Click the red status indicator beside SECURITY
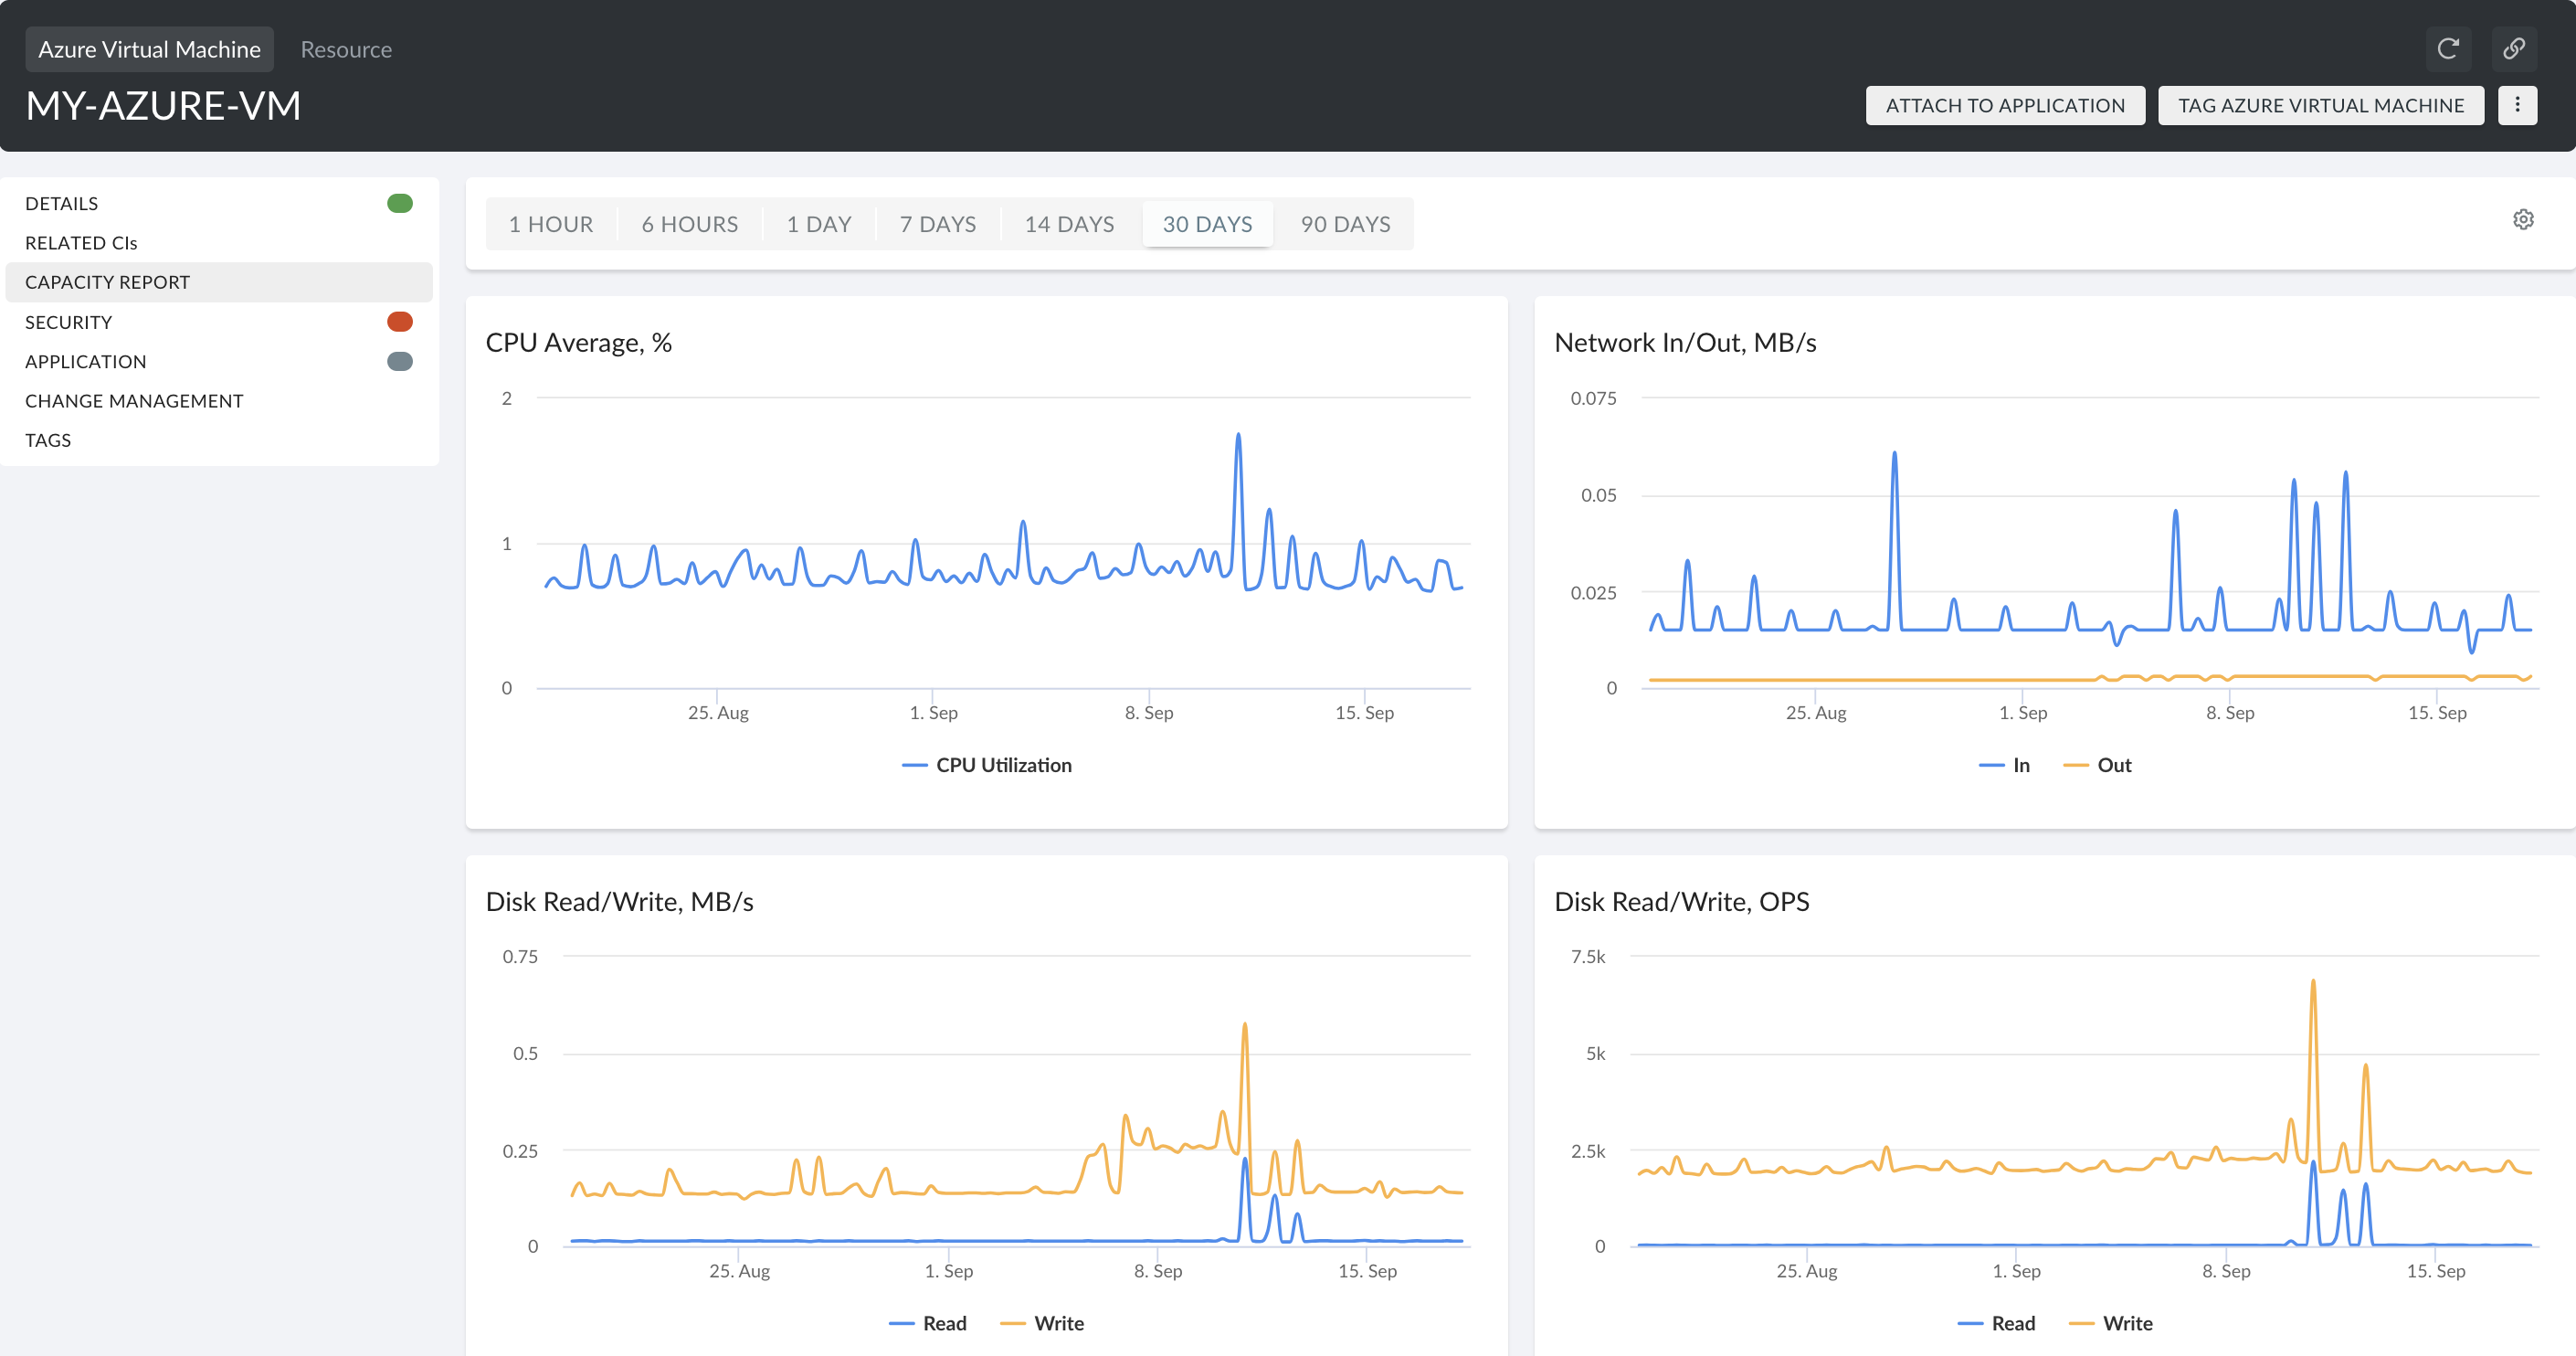 coord(399,321)
